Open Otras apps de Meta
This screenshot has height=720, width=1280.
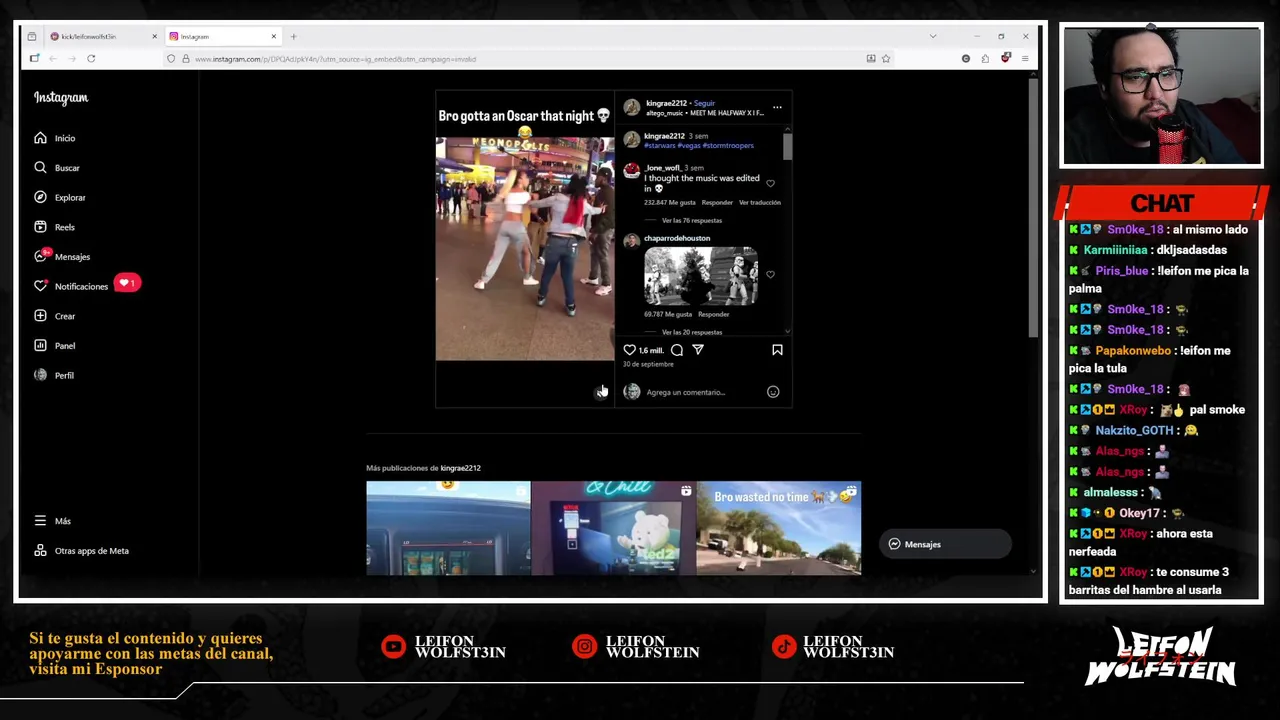81,551
